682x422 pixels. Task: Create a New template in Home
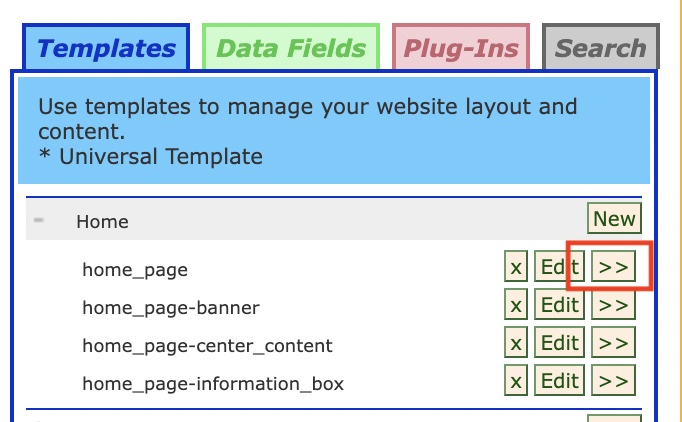click(613, 219)
